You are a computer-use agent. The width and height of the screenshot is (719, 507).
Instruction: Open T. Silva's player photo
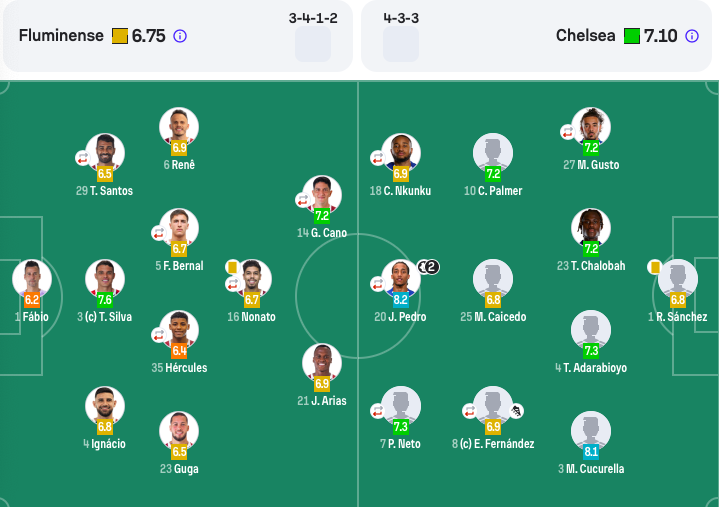pos(105,278)
